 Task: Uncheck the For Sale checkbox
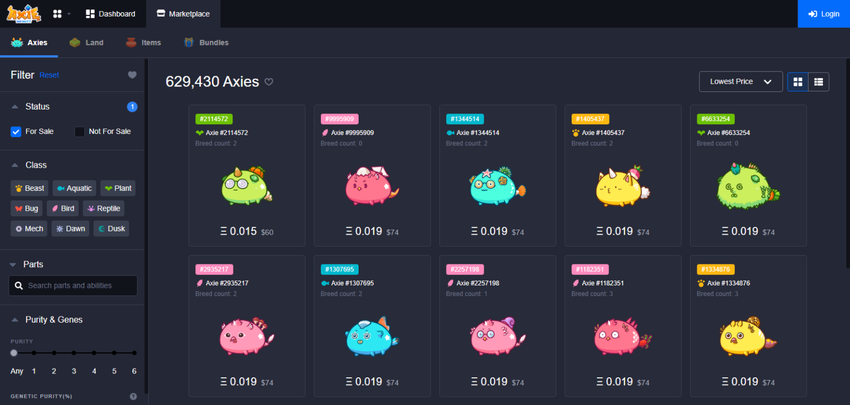click(x=16, y=131)
